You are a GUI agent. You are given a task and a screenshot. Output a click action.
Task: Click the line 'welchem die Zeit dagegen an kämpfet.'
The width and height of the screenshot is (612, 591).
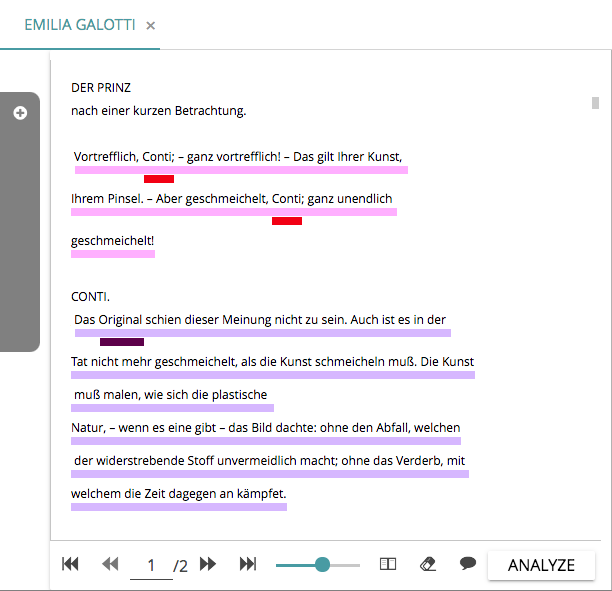point(179,494)
